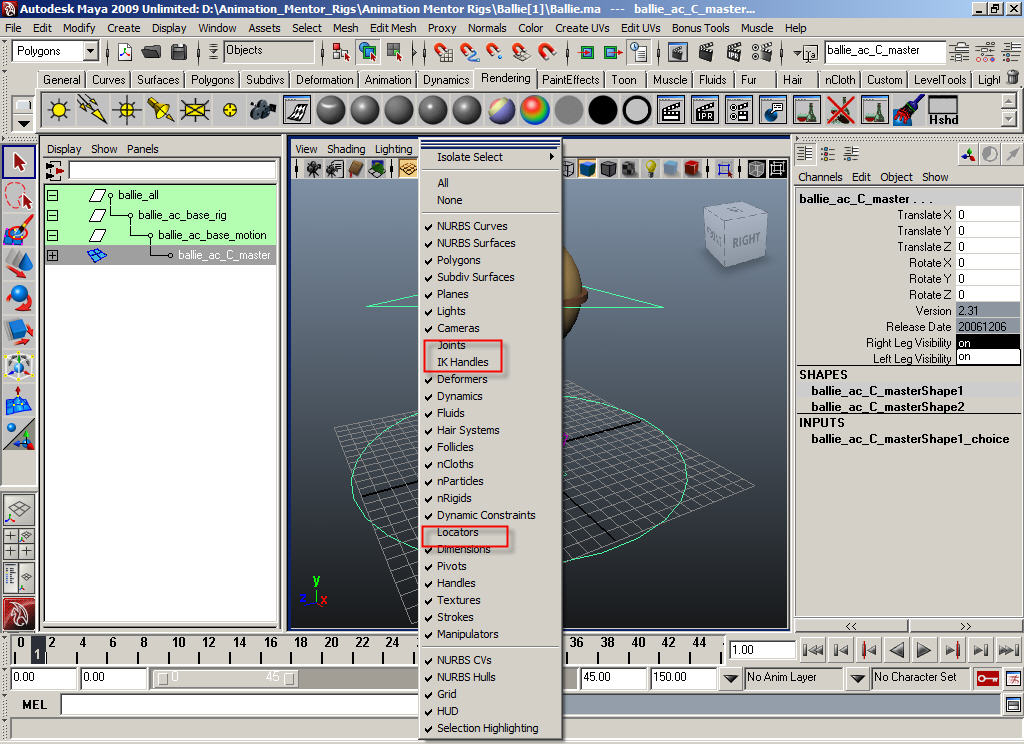This screenshot has width=1024, height=744.
Task: Switch to the Animation shelf tab
Action: pyautogui.click(x=388, y=80)
